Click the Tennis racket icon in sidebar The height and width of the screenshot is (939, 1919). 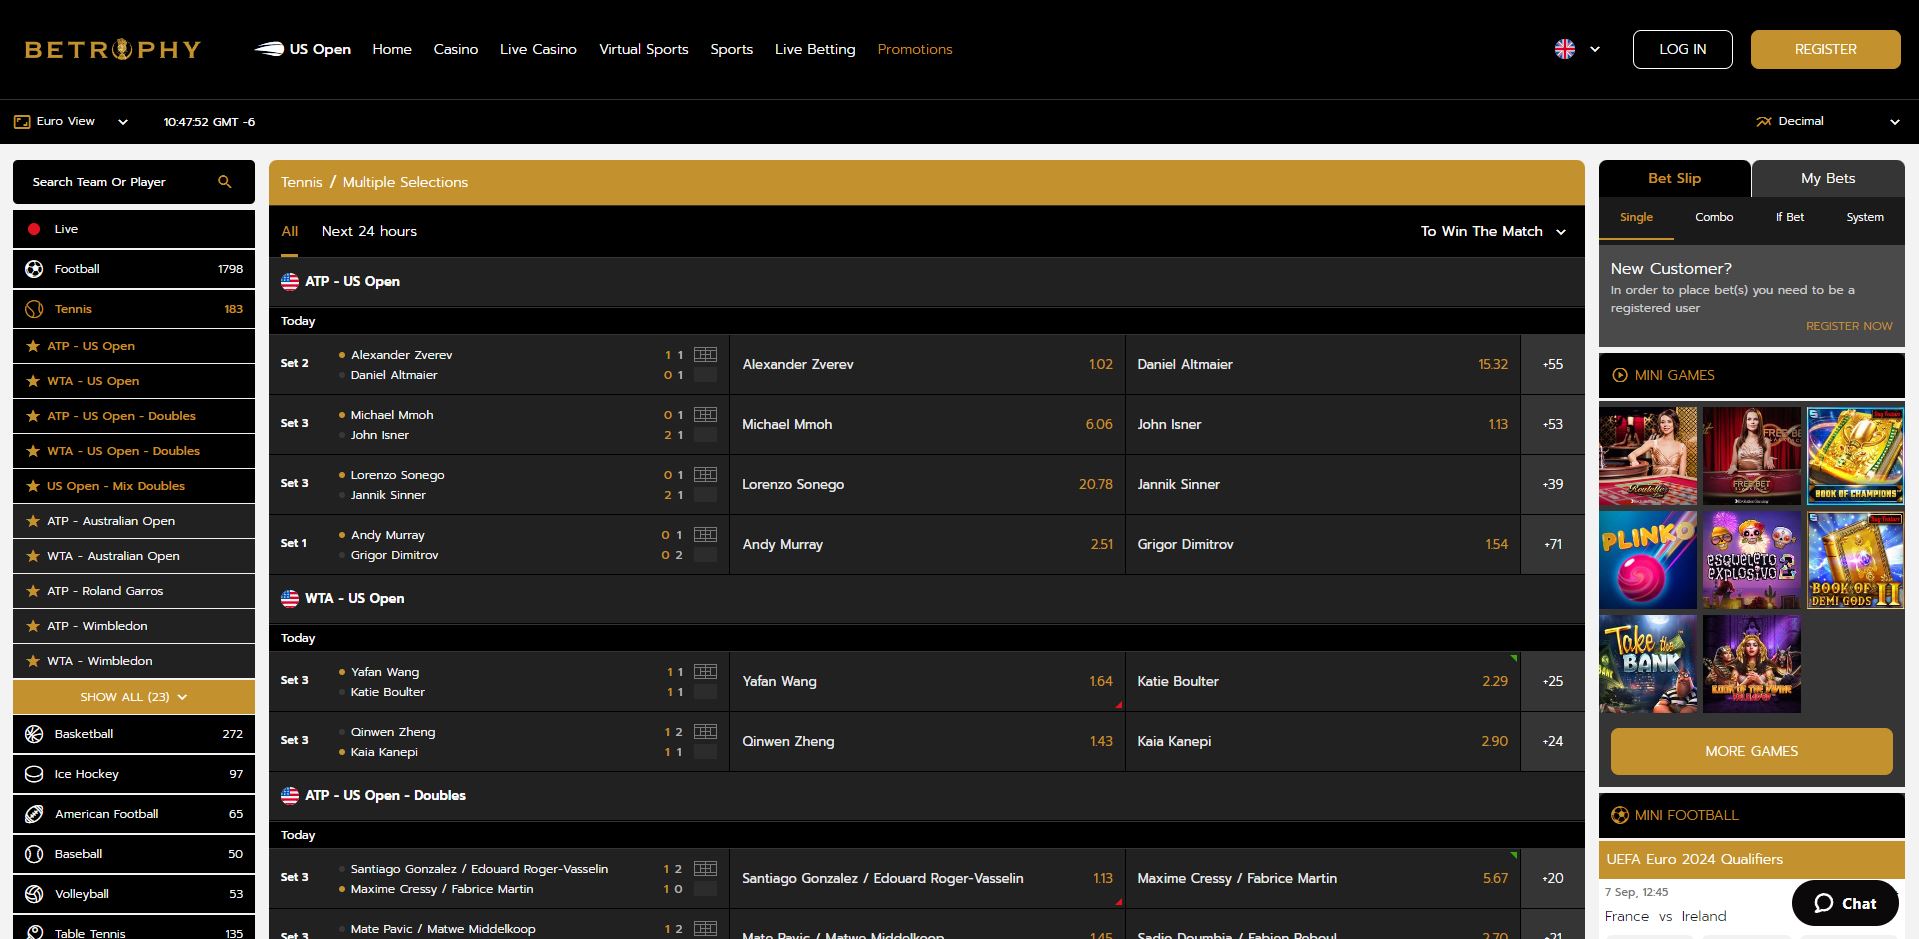[34, 309]
